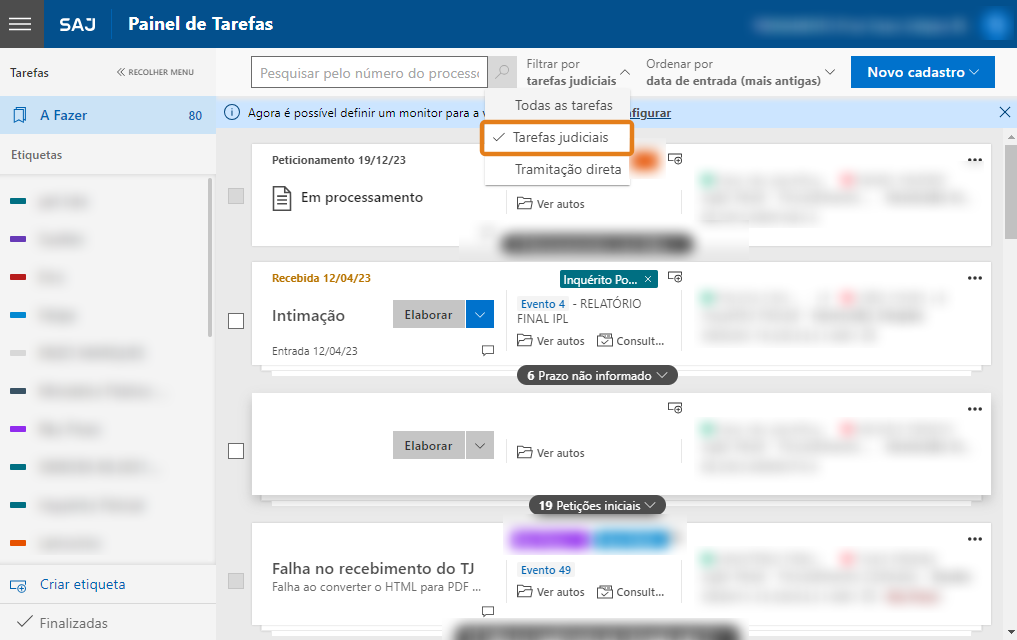
Task: Select Tramitação direta from filter menu
Action: pos(568,170)
